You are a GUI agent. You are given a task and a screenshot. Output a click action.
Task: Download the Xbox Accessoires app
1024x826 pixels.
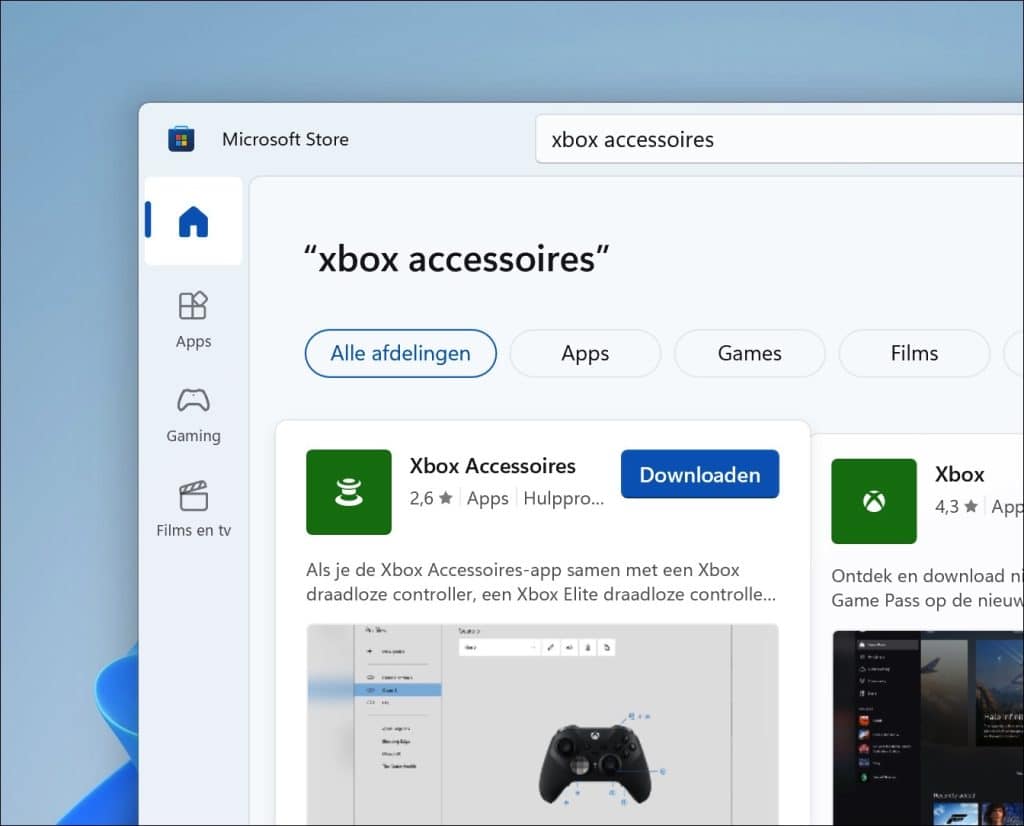(x=700, y=474)
